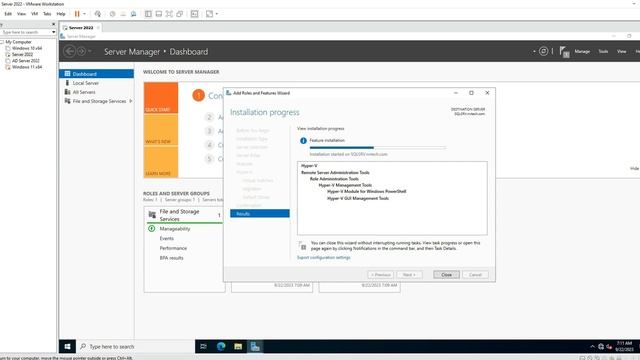Open the library search dropdown arrow
The image size is (640, 360).
click(x=53, y=32)
